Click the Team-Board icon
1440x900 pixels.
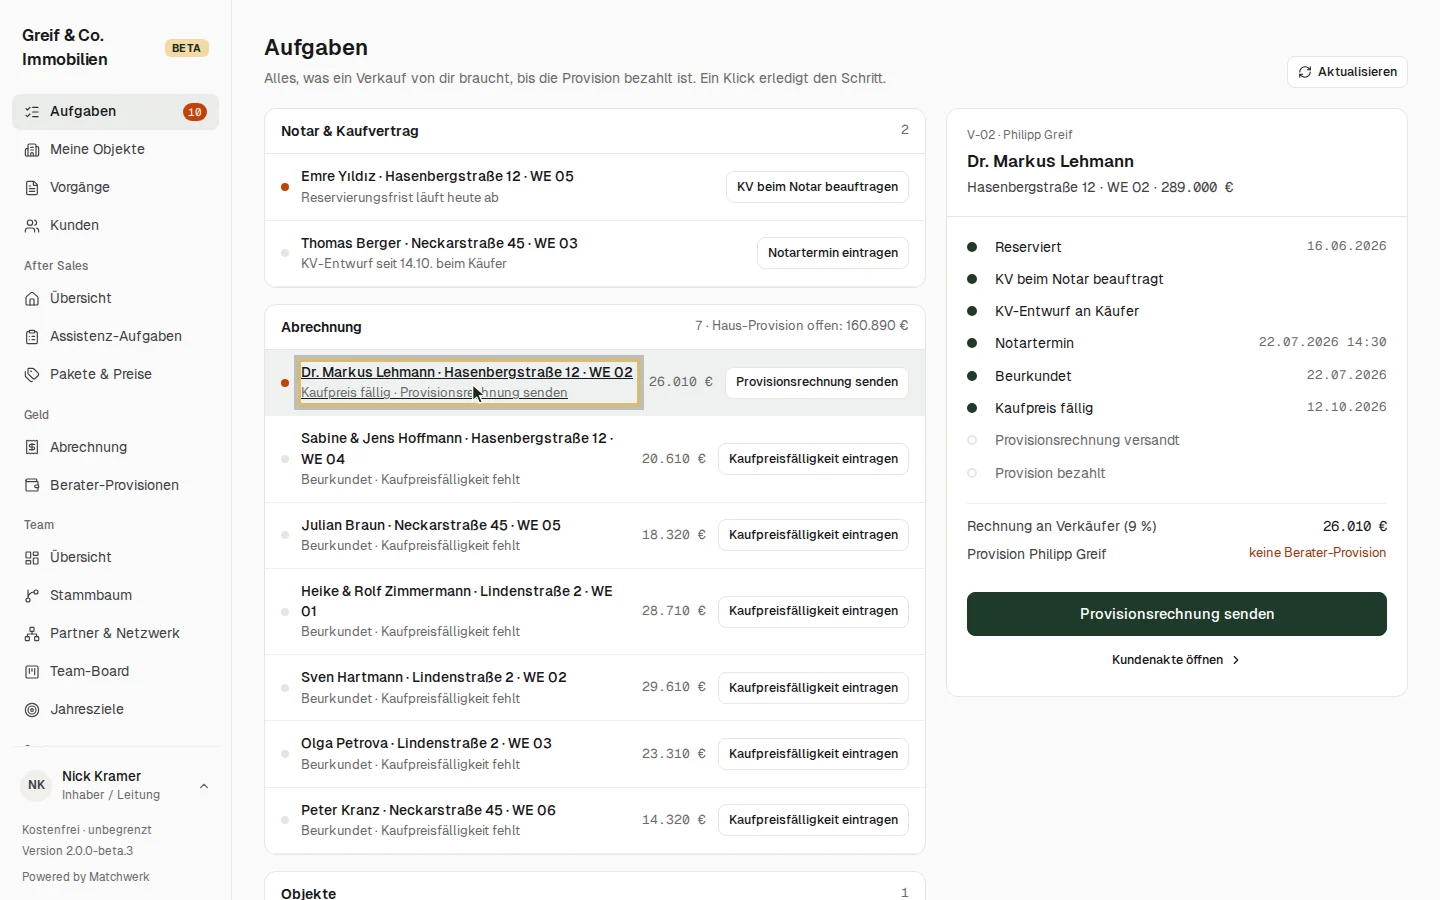tap(32, 672)
